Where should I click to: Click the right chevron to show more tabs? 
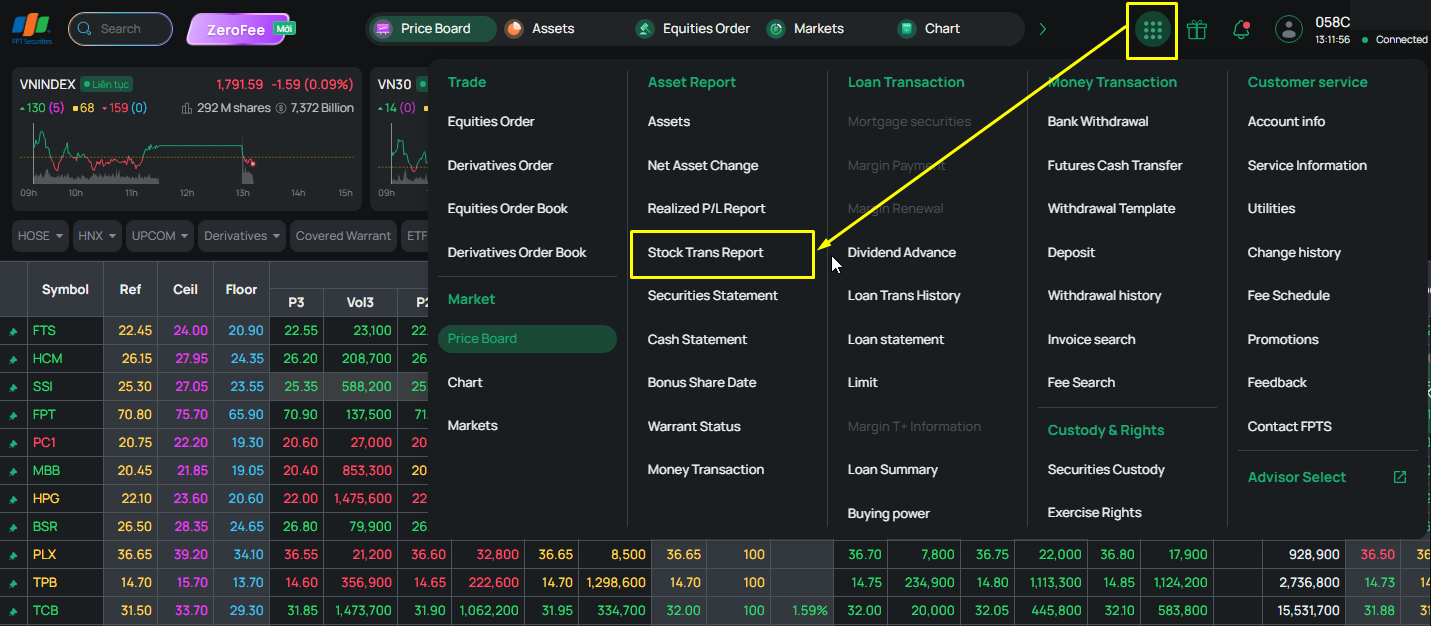pyautogui.click(x=1043, y=29)
